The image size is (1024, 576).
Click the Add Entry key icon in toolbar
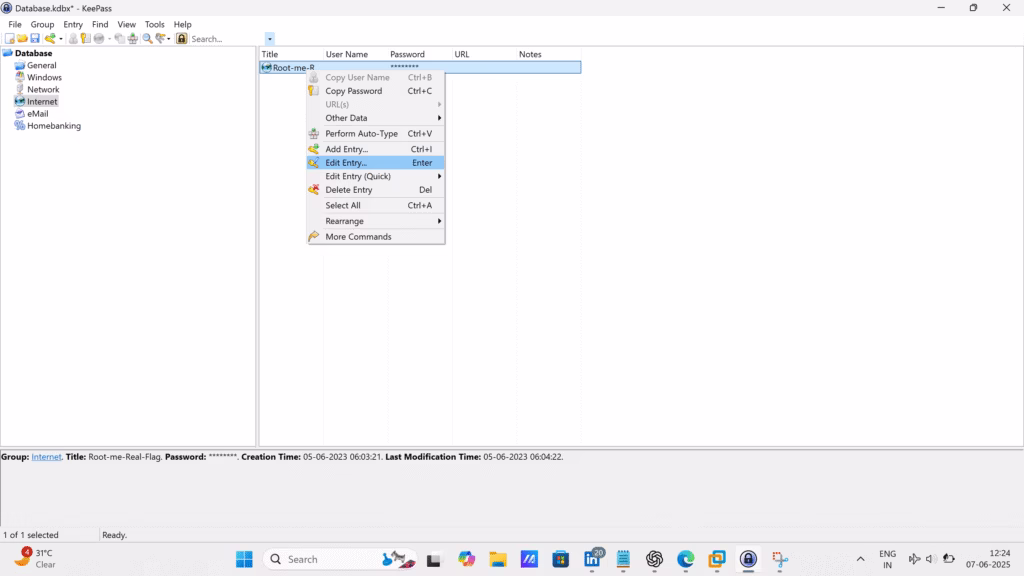pos(50,39)
